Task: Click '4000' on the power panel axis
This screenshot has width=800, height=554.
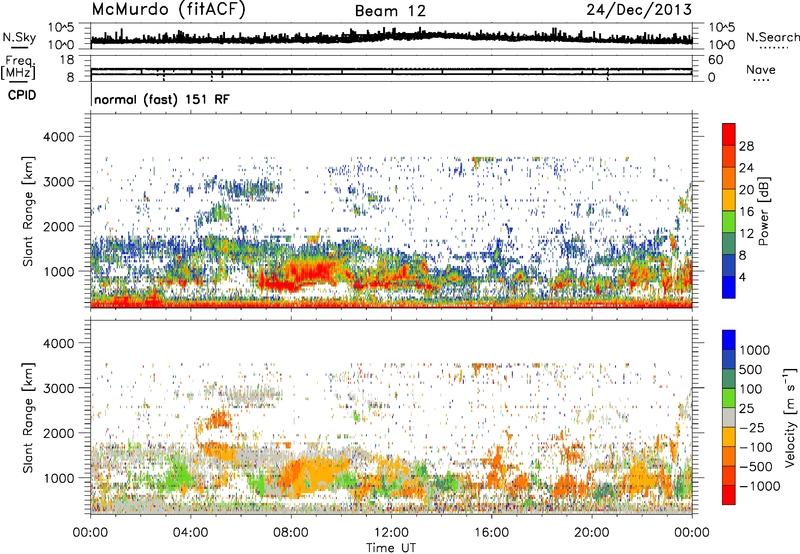Action: [x=58, y=137]
